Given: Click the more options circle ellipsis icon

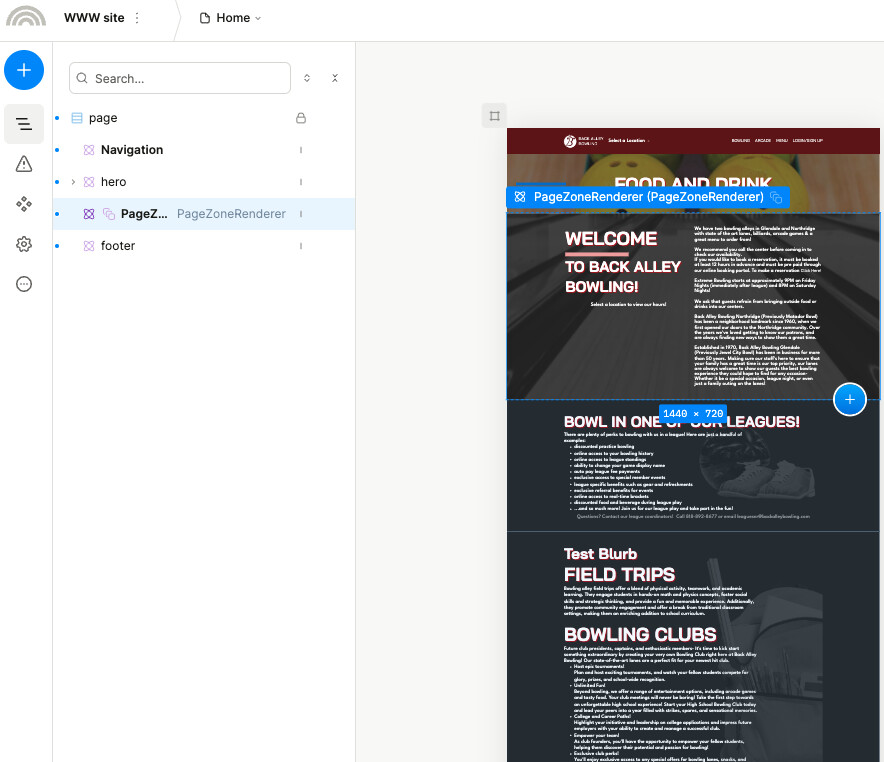Looking at the screenshot, I should tap(24, 284).
